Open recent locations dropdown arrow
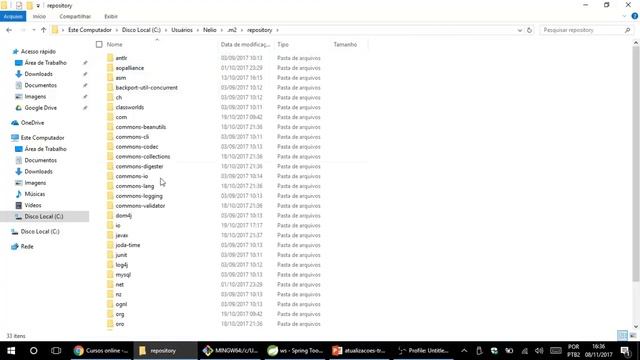This screenshot has width=640, height=360. coord(33,30)
